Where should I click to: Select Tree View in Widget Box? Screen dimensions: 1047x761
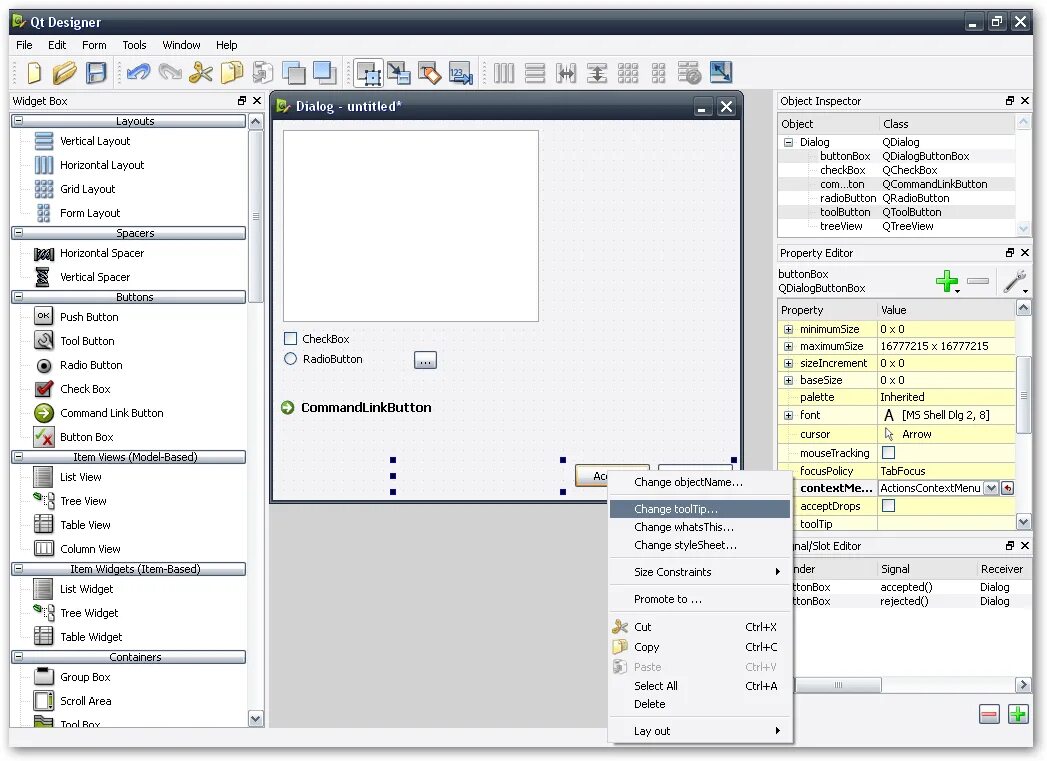83,501
